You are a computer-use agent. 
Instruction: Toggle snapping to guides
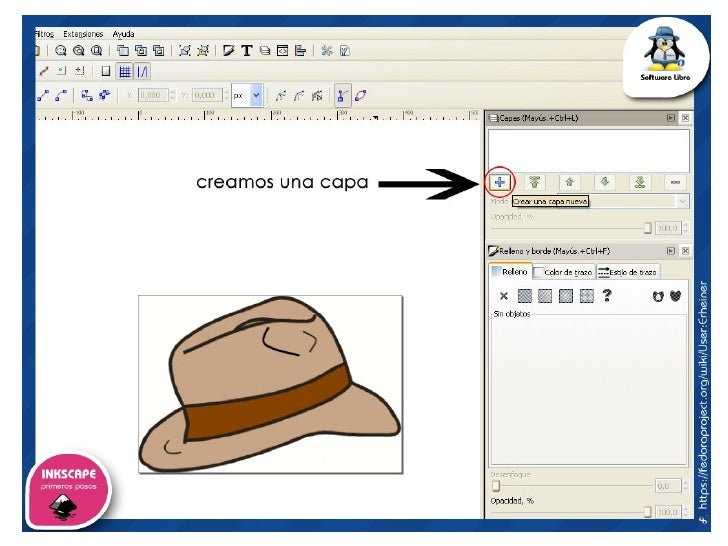(142, 72)
